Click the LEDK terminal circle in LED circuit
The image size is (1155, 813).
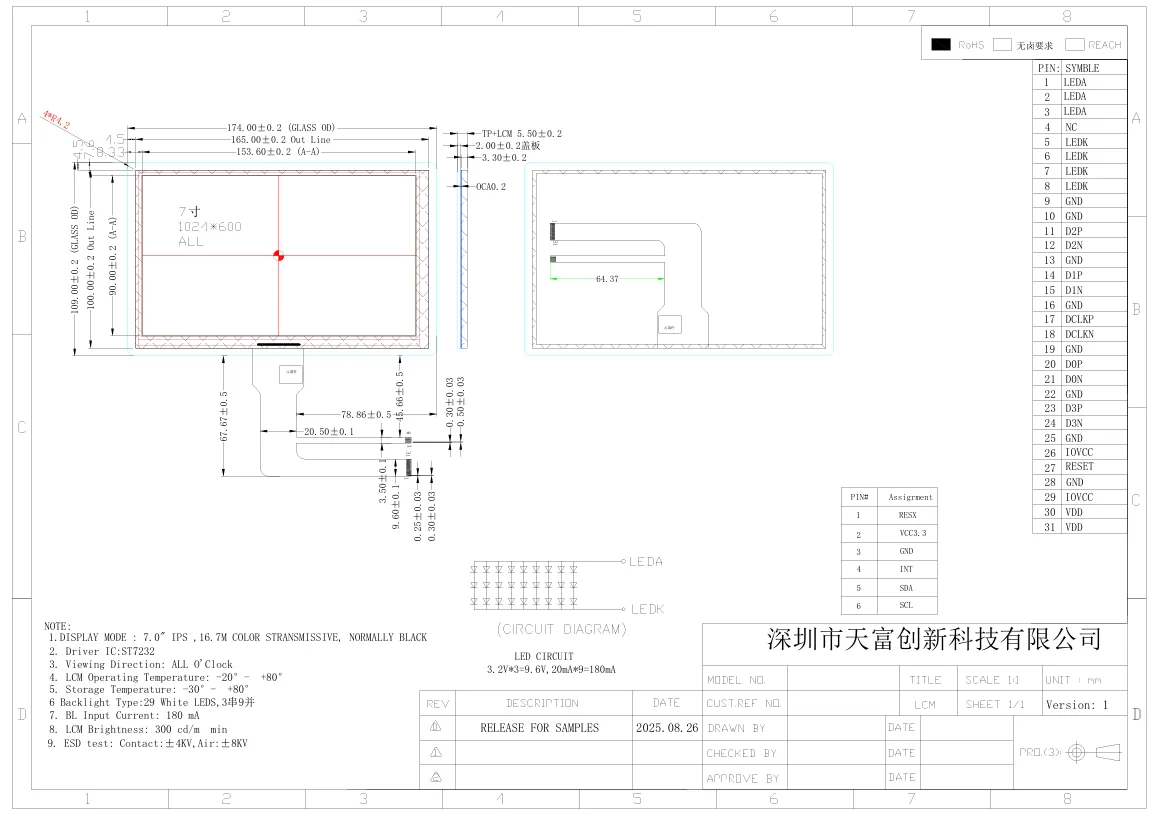623,608
